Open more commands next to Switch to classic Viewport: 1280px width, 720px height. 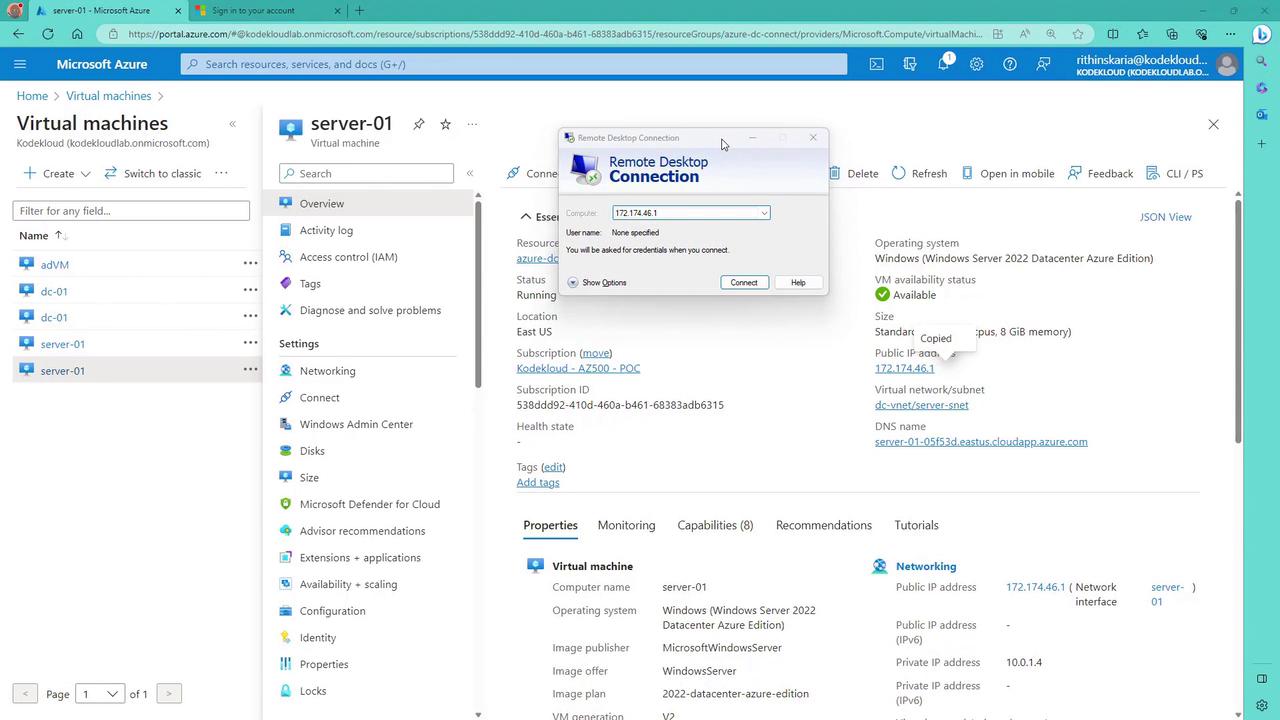pyautogui.click(x=221, y=173)
